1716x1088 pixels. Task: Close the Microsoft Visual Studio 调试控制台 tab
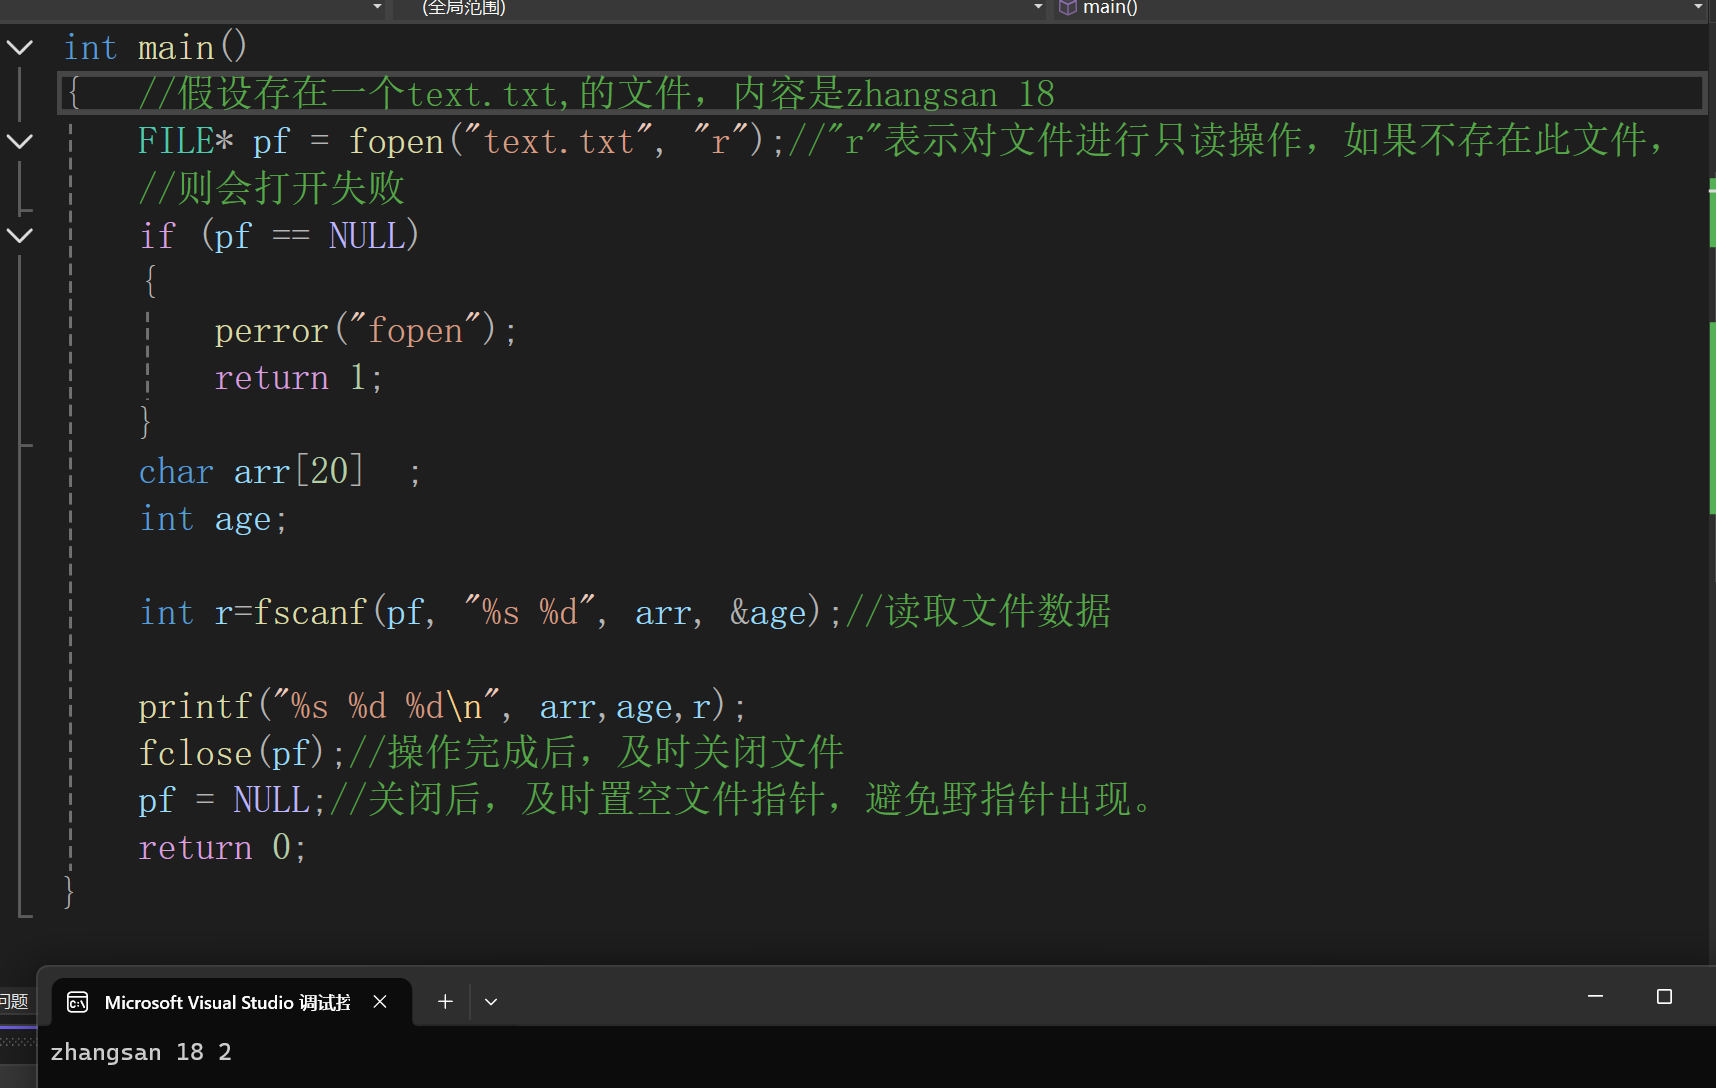pos(380,1002)
